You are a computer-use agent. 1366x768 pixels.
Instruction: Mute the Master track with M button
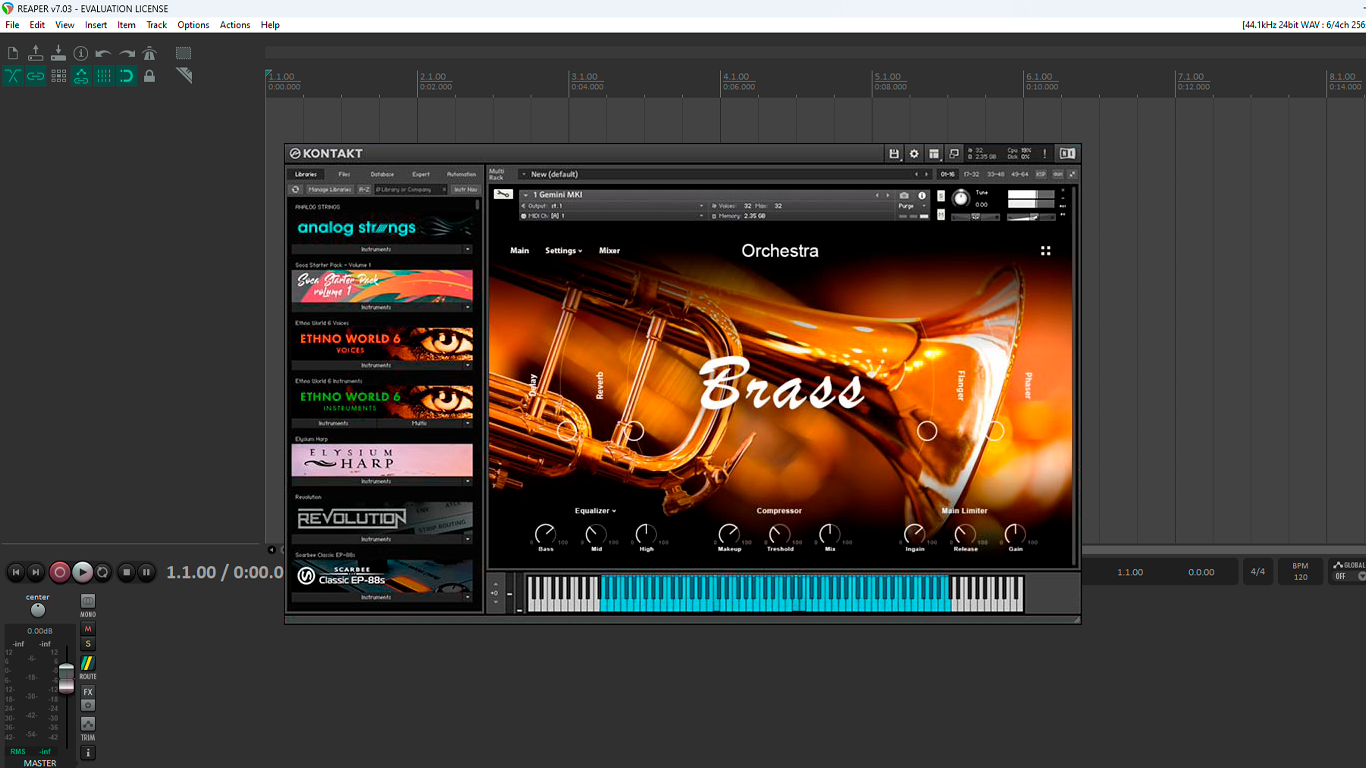tap(88, 629)
